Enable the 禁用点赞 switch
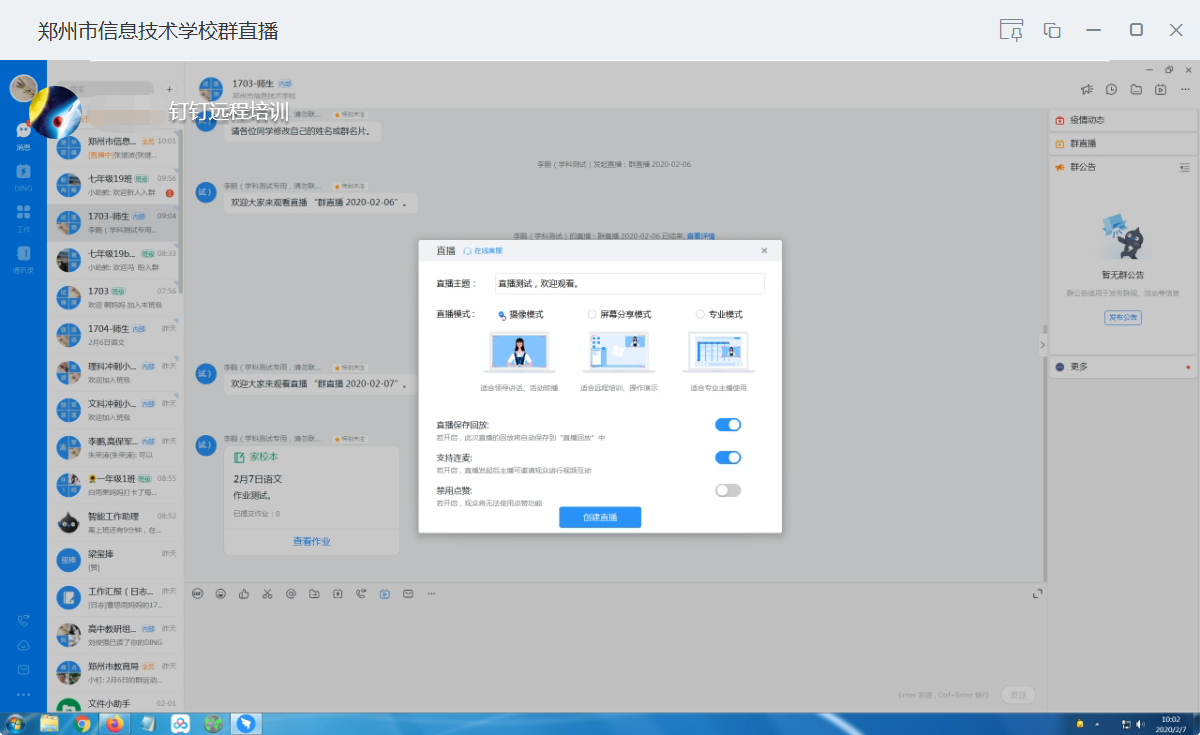 point(728,490)
